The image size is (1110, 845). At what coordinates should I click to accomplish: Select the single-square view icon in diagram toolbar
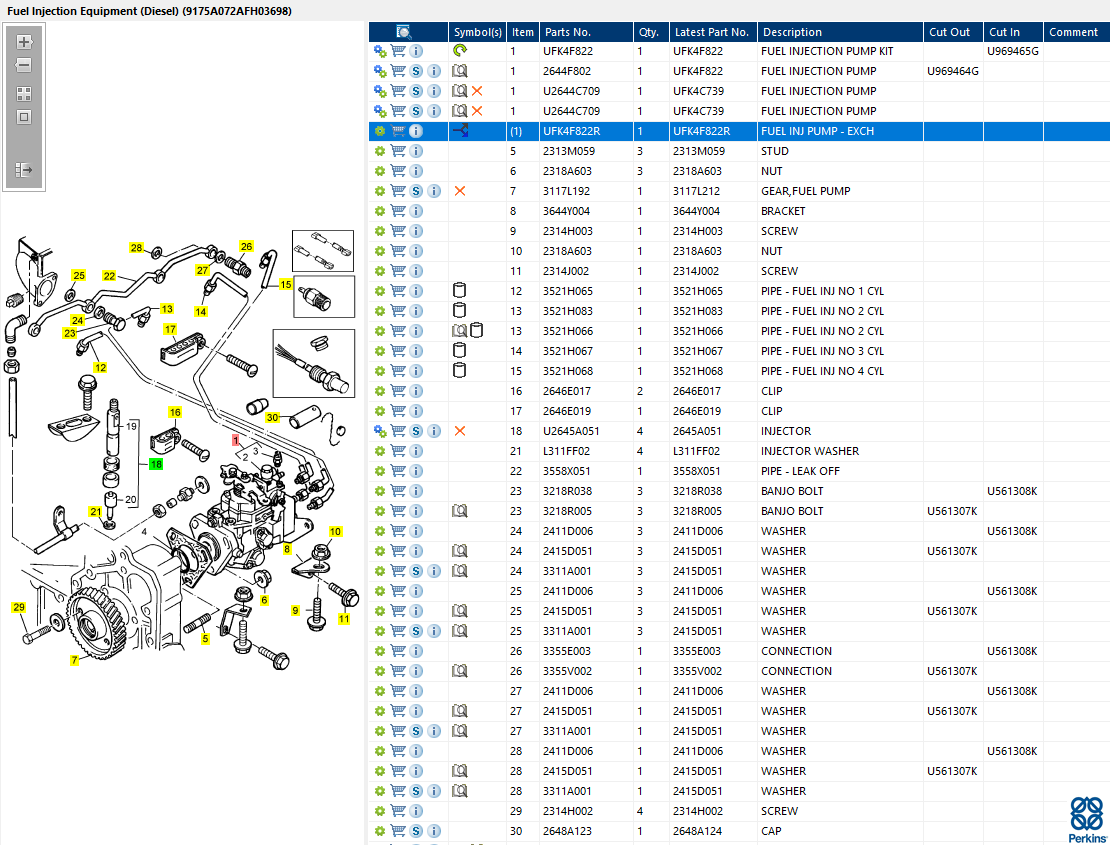point(24,117)
